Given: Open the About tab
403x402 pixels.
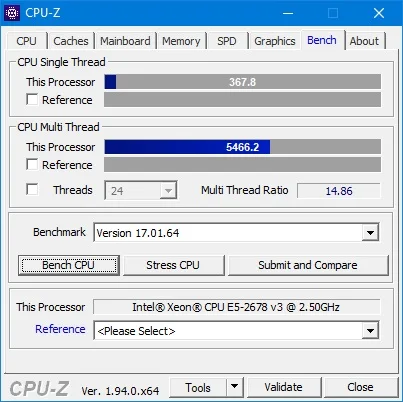Looking at the screenshot, I should coord(364,41).
